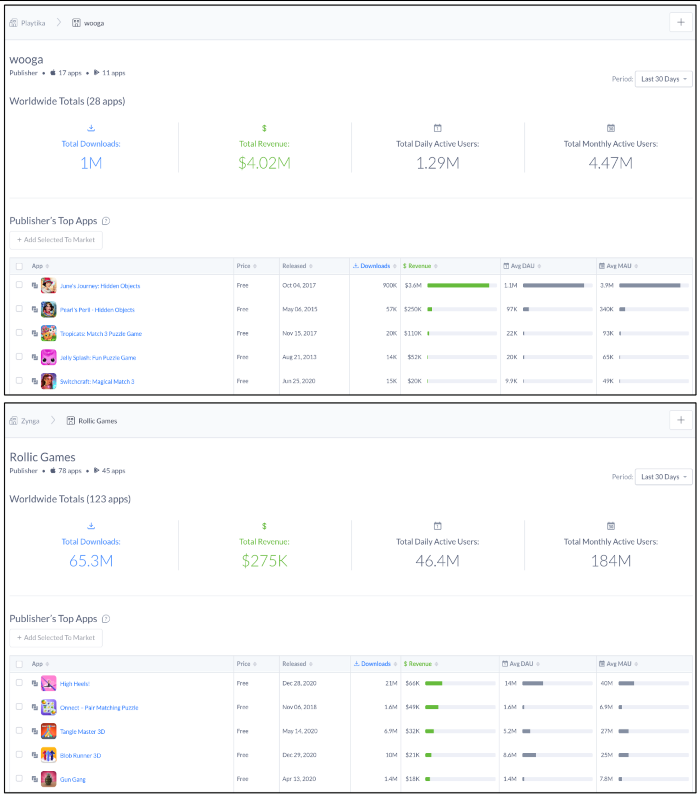Image resolution: width=700 pixels, height=798 pixels.
Task: Open Tropicats: Match 3 Puzzle Game link
Action: (100, 334)
